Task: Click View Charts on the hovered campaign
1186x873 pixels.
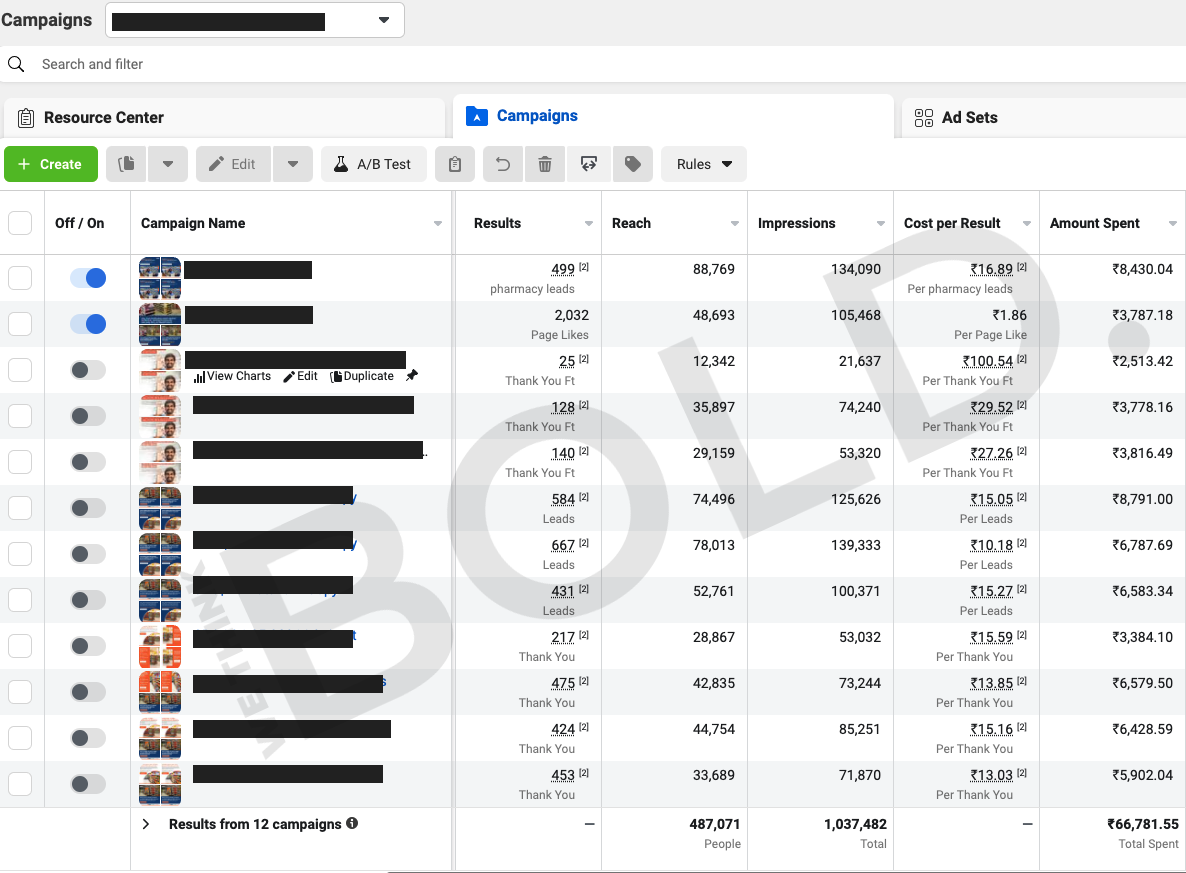Action: pos(232,376)
